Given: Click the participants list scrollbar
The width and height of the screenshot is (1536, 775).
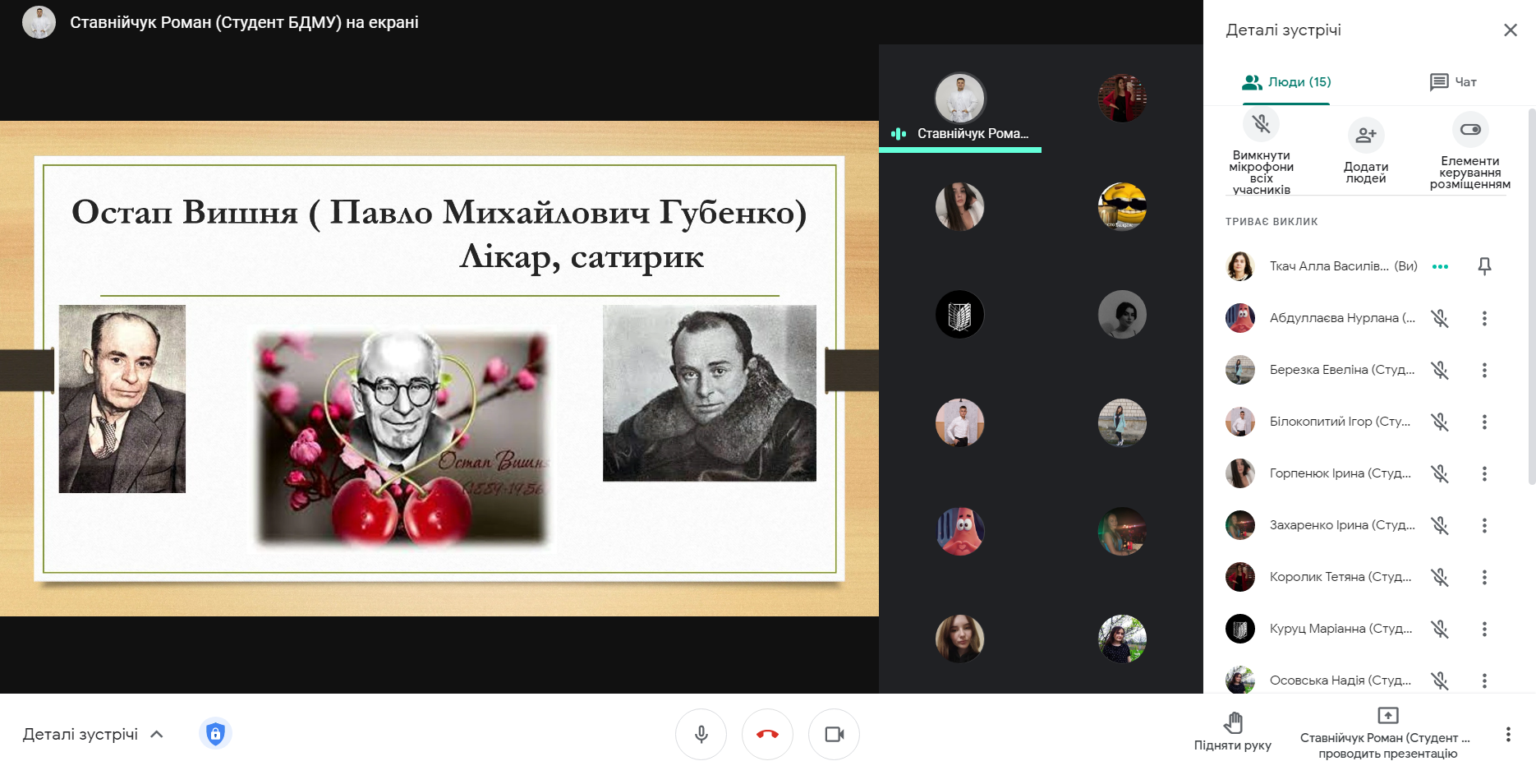Looking at the screenshot, I should pos(1529,300).
